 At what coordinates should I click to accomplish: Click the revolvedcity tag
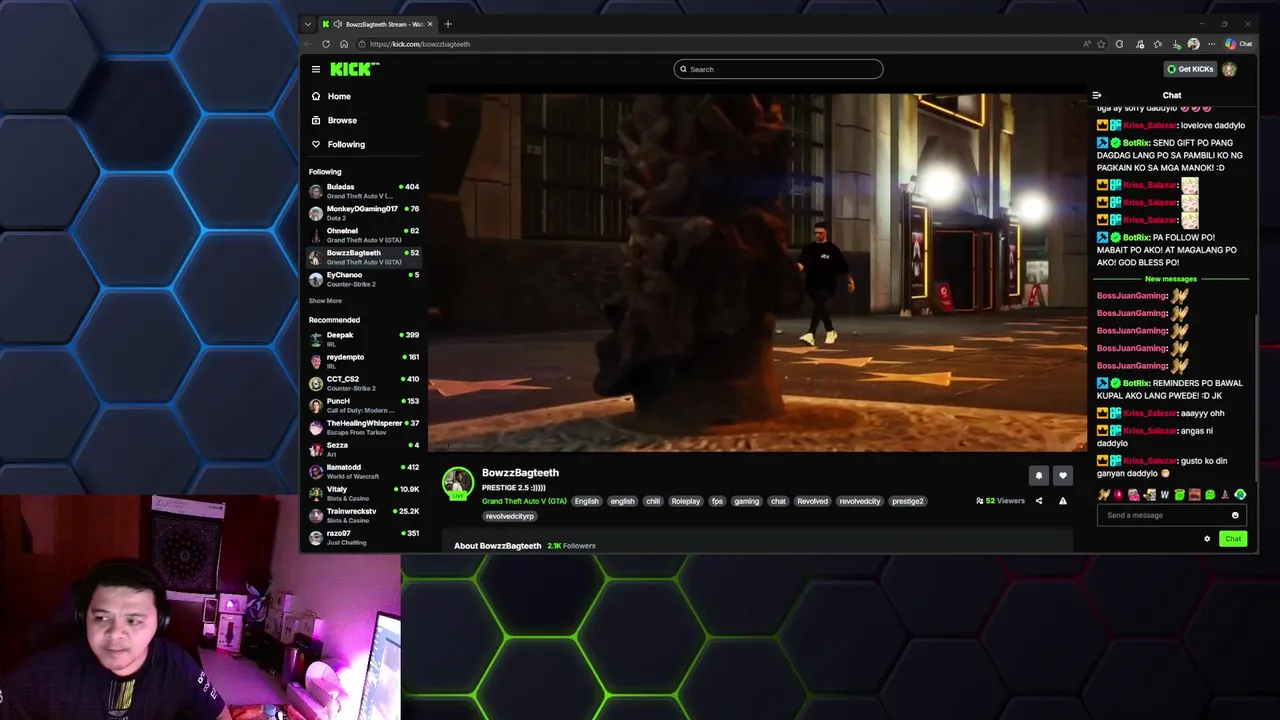860,501
